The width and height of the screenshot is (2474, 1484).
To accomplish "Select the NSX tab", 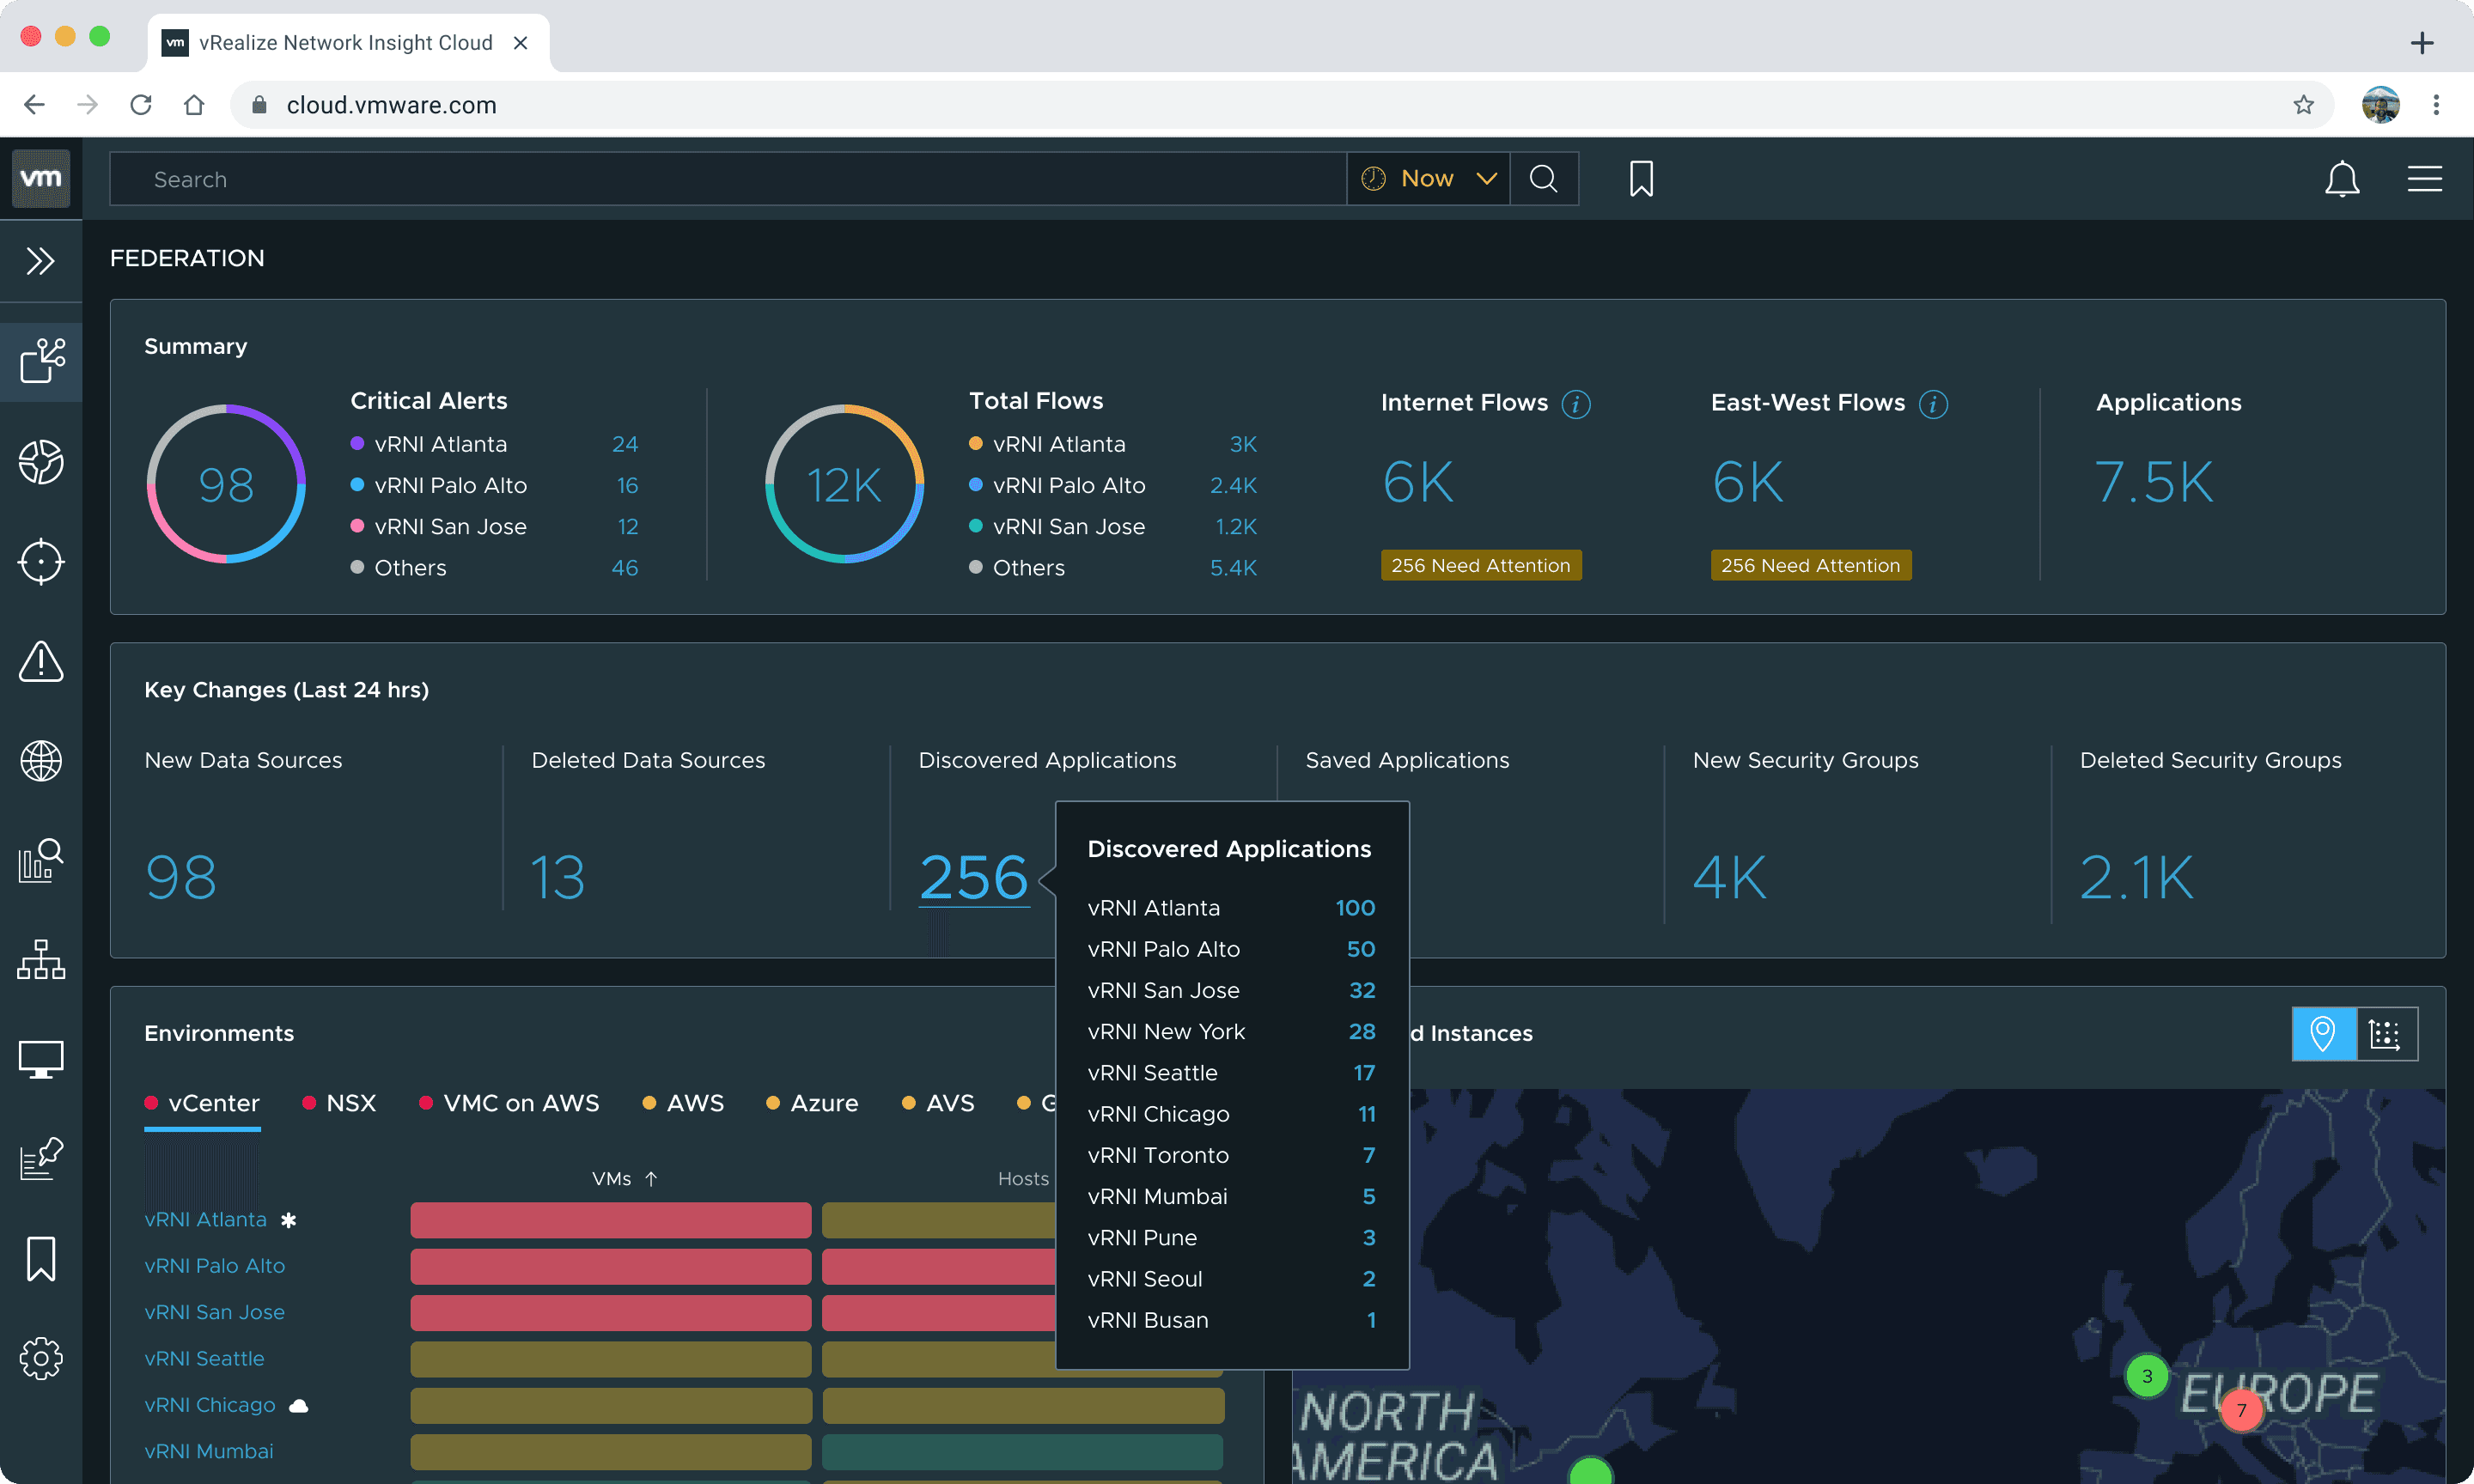I will [339, 1103].
